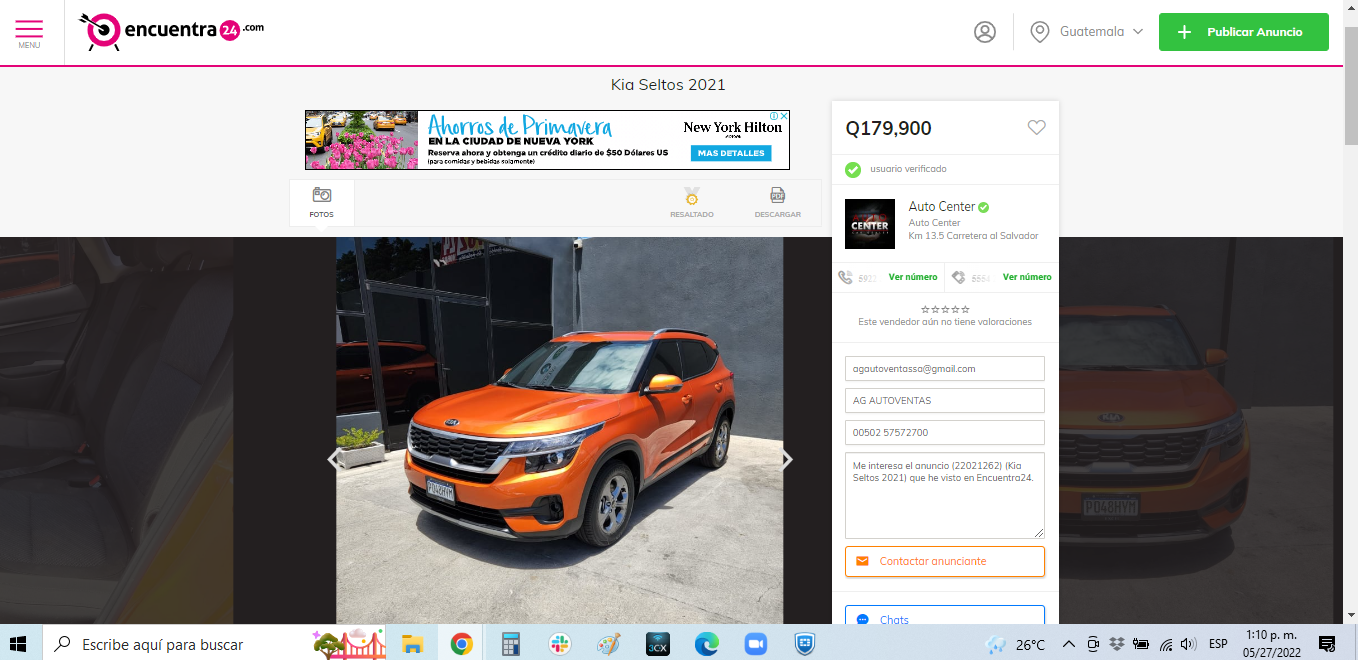Image resolution: width=1358 pixels, height=660 pixels.
Task: Click inside the message text area
Action: point(945,495)
